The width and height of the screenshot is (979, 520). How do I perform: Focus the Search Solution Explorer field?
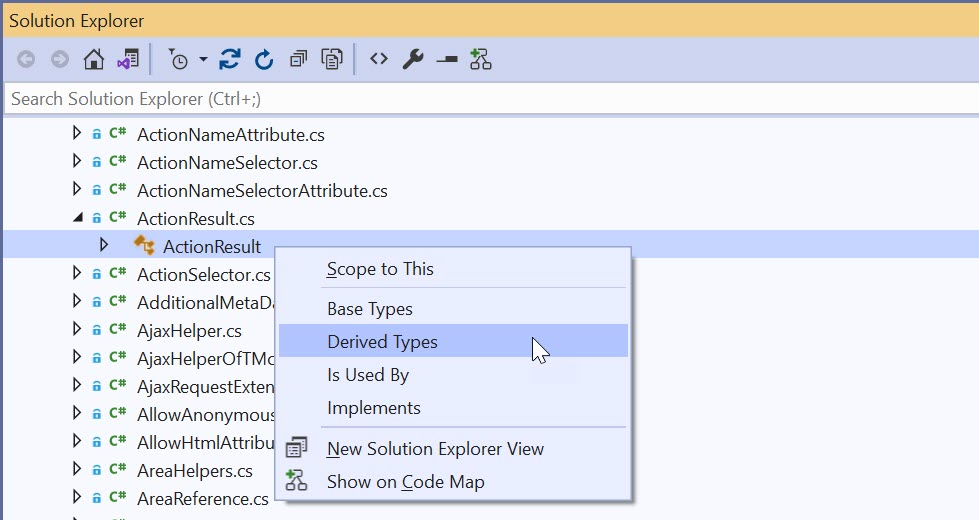click(491, 99)
